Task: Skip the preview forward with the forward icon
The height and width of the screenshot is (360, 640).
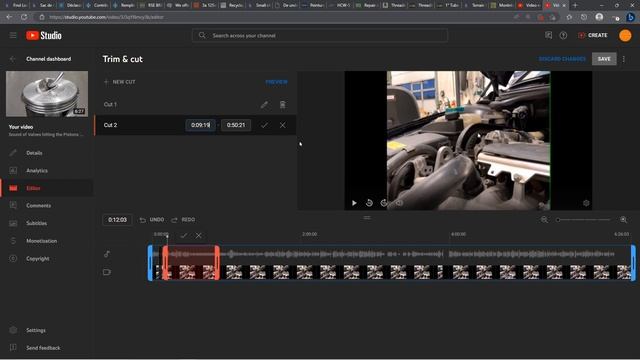Action: pyautogui.click(x=384, y=203)
